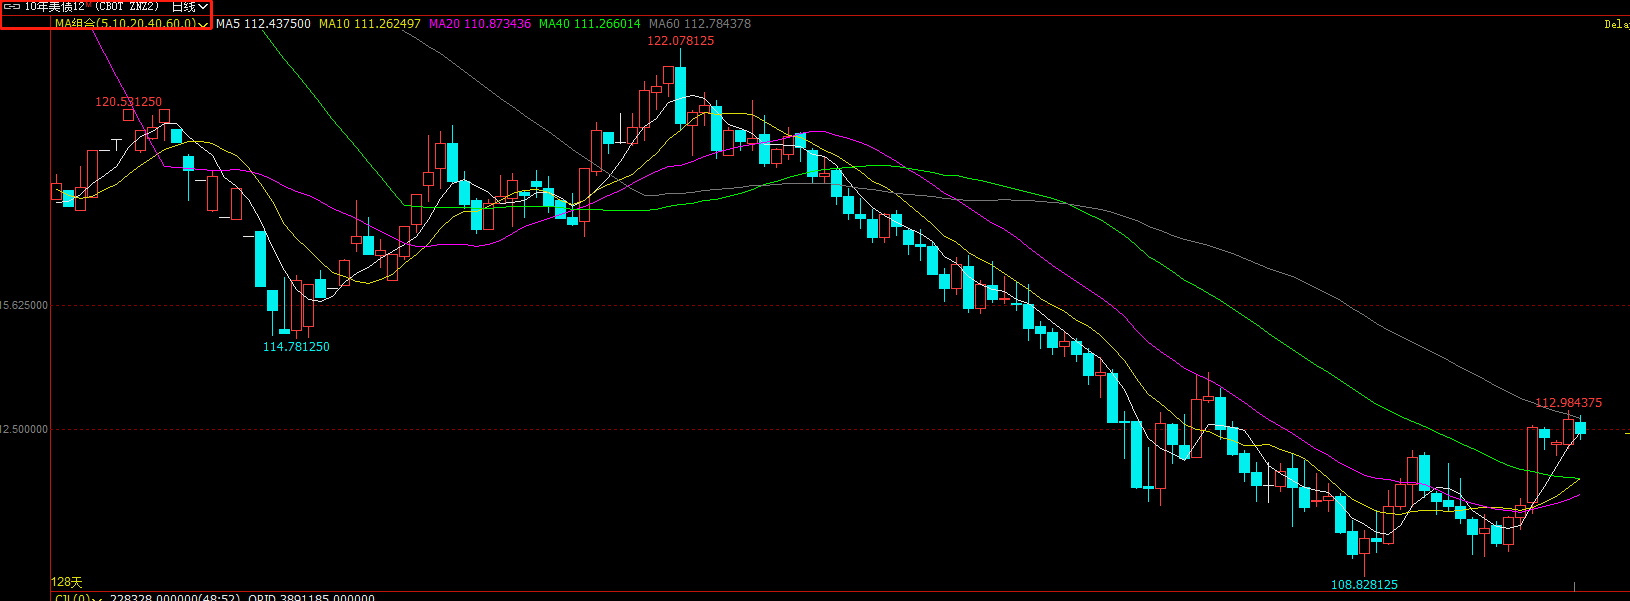This screenshot has width=1630, height=601.
Task: Click the 12.500000 price axis label
Action: 24,429
